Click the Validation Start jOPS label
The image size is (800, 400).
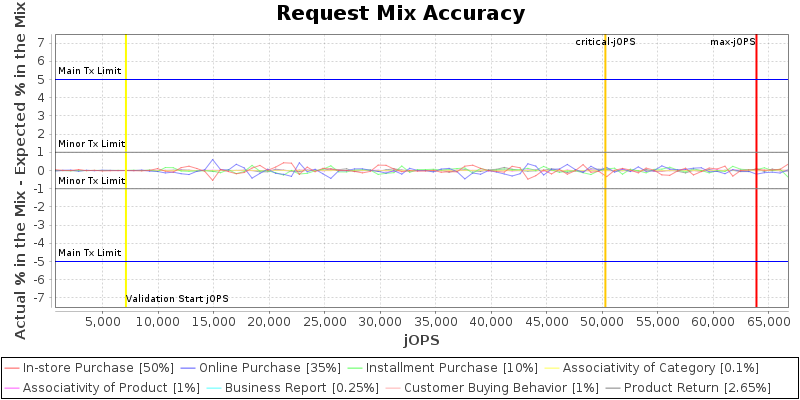pyautogui.click(x=177, y=299)
